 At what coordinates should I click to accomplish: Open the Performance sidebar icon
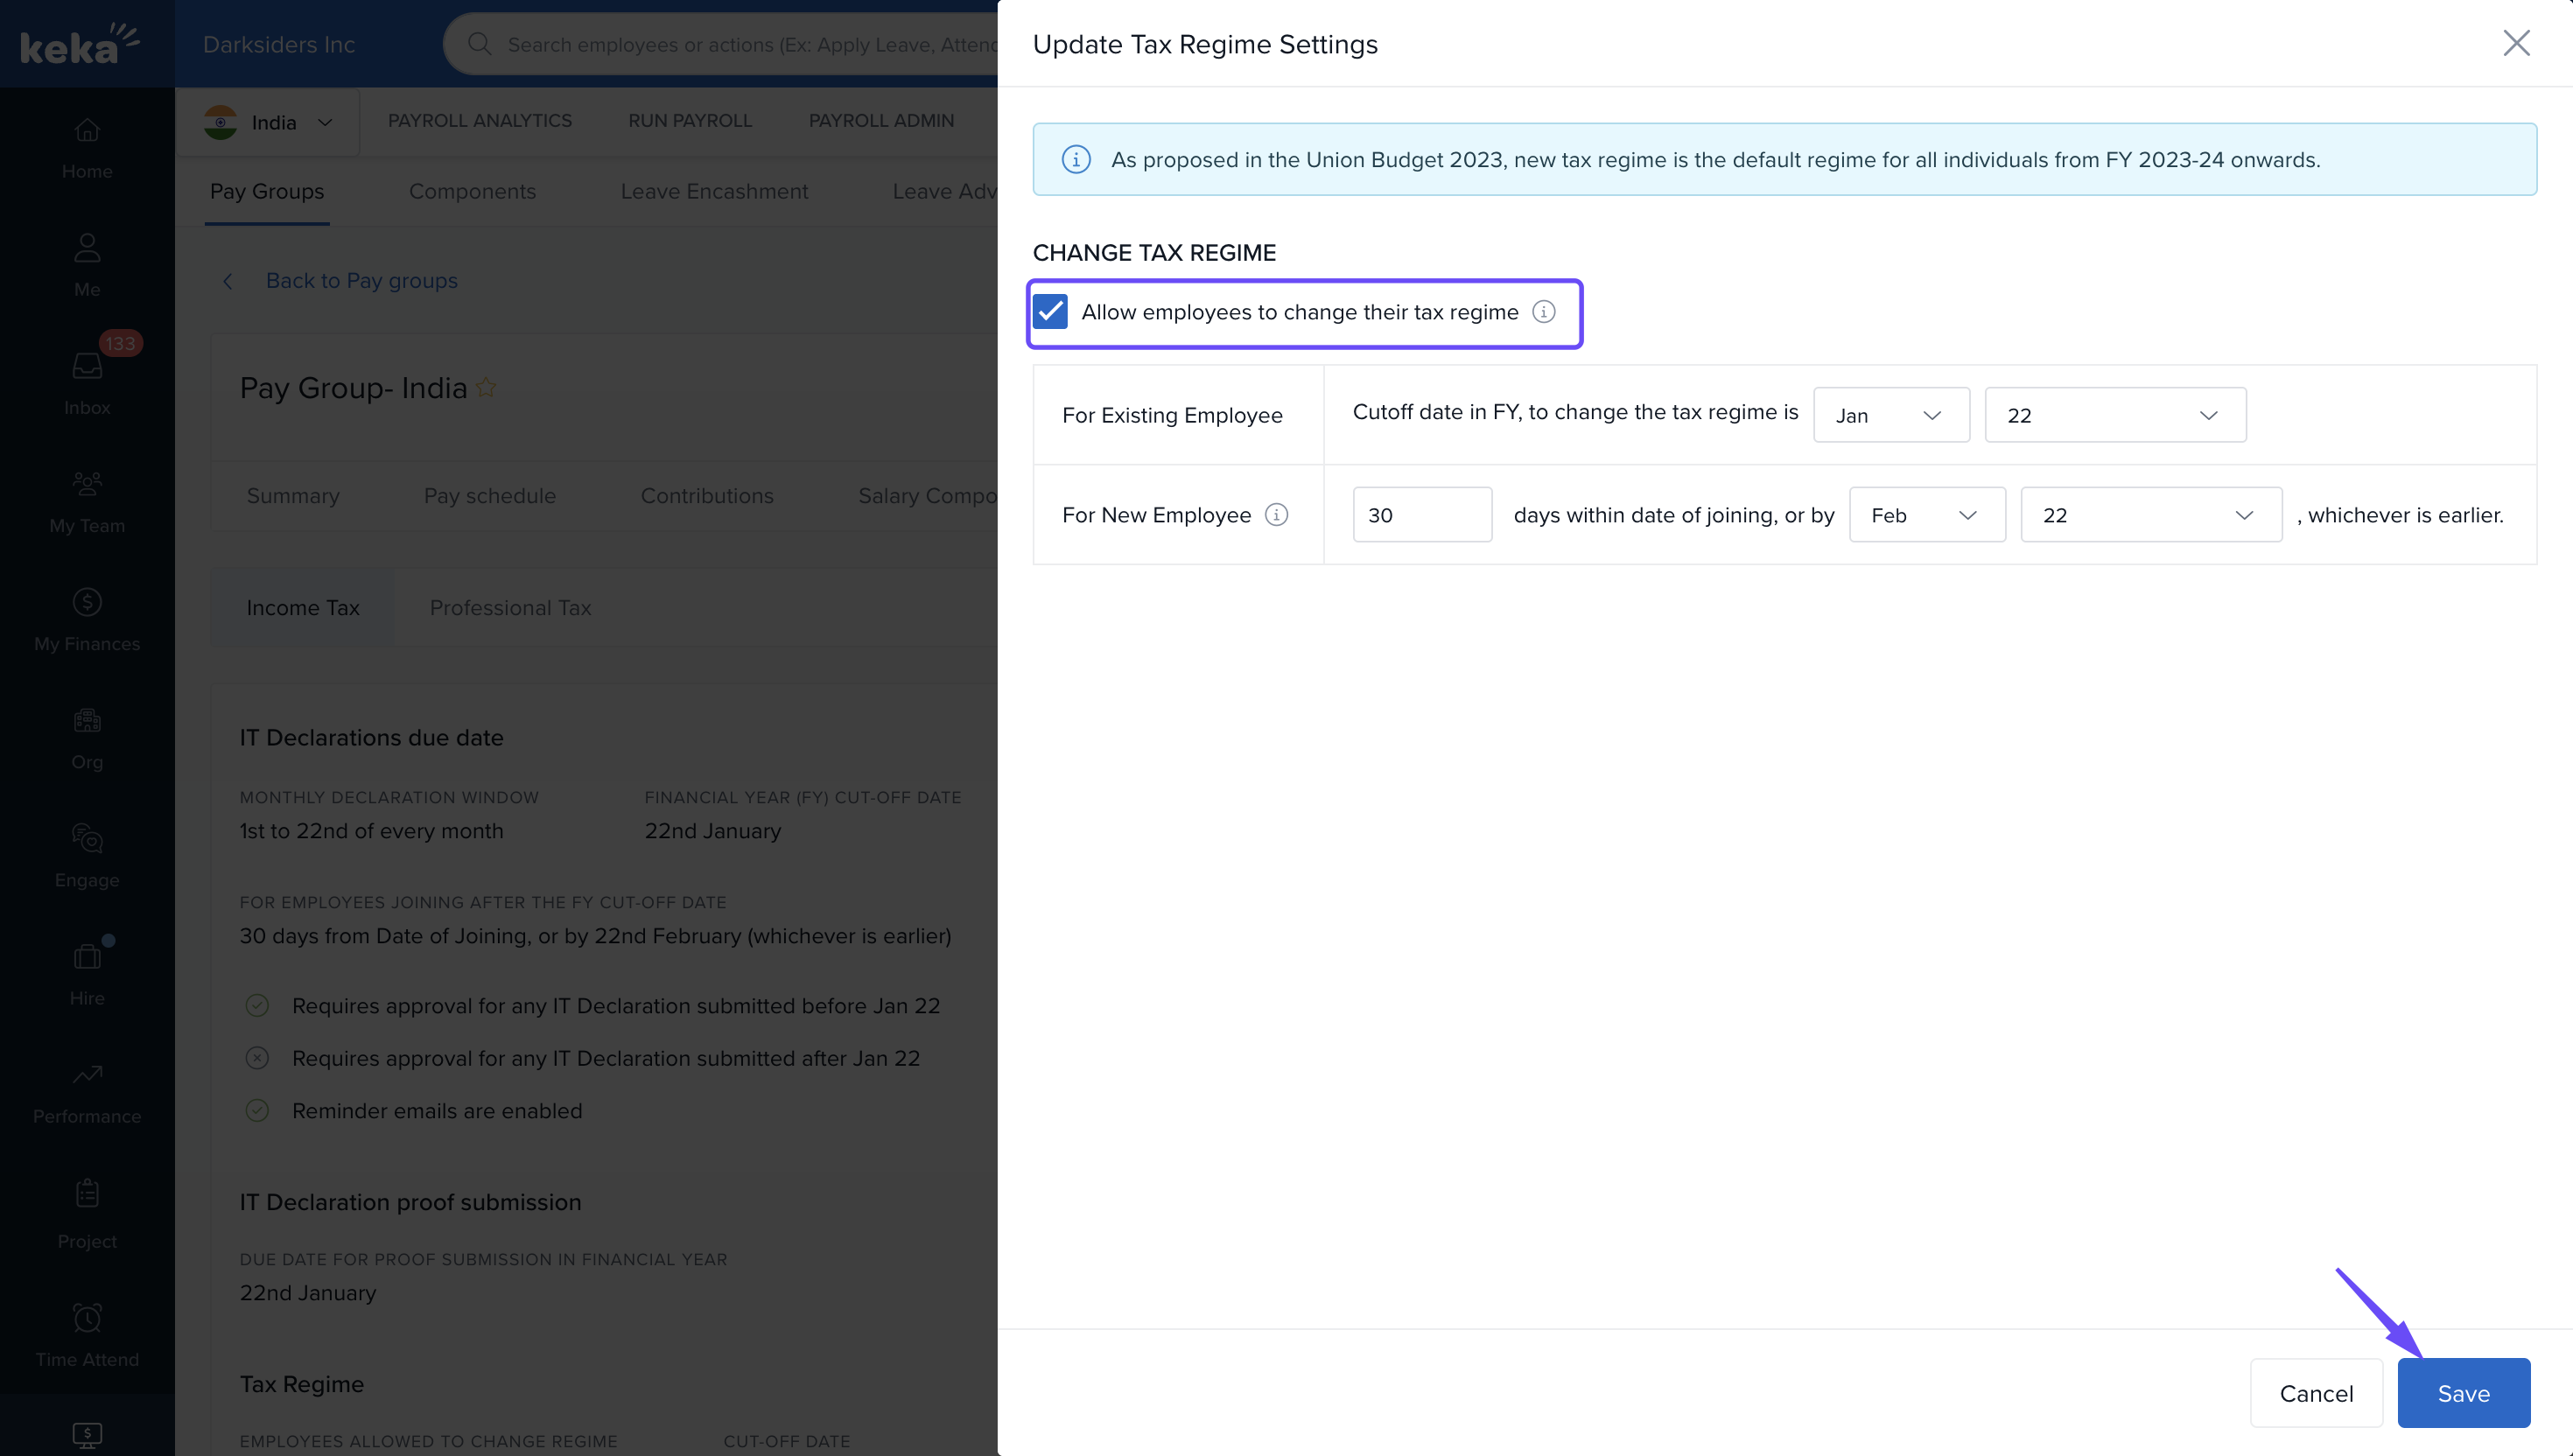(x=87, y=1075)
